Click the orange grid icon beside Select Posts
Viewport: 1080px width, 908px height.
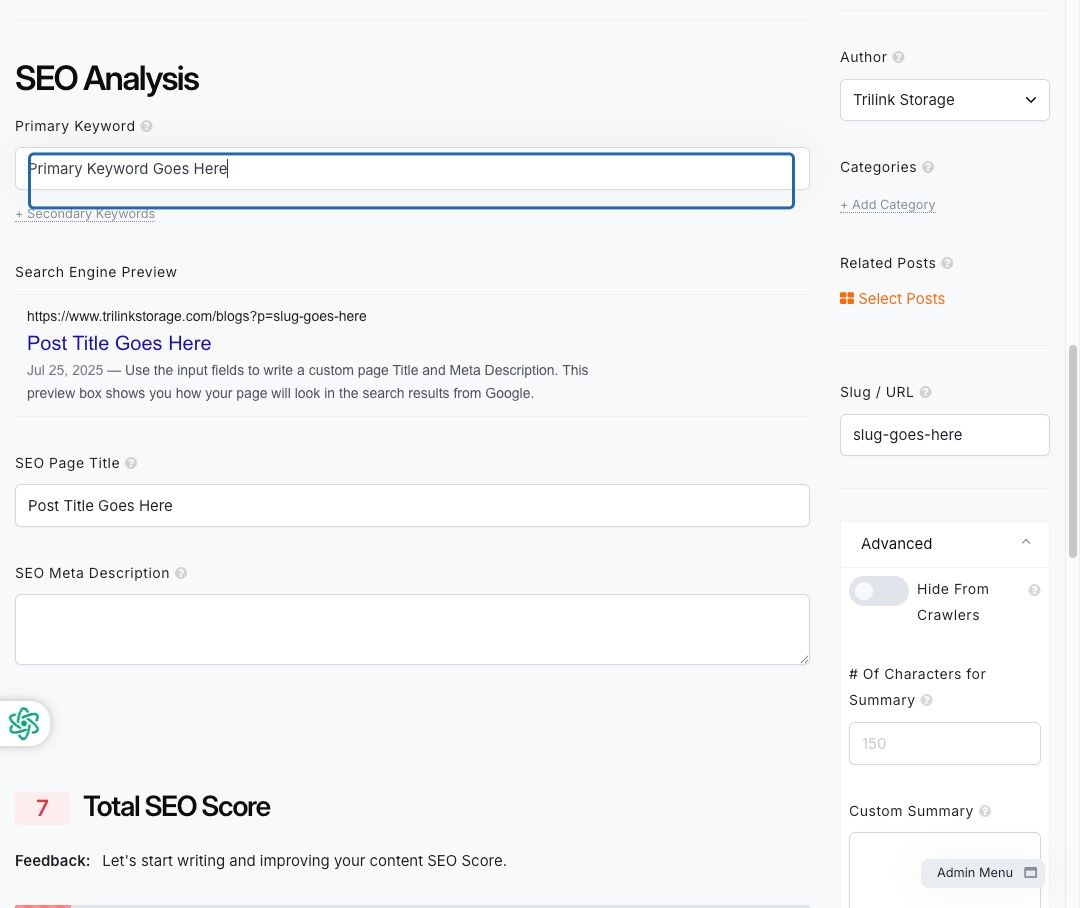[x=847, y=298]
